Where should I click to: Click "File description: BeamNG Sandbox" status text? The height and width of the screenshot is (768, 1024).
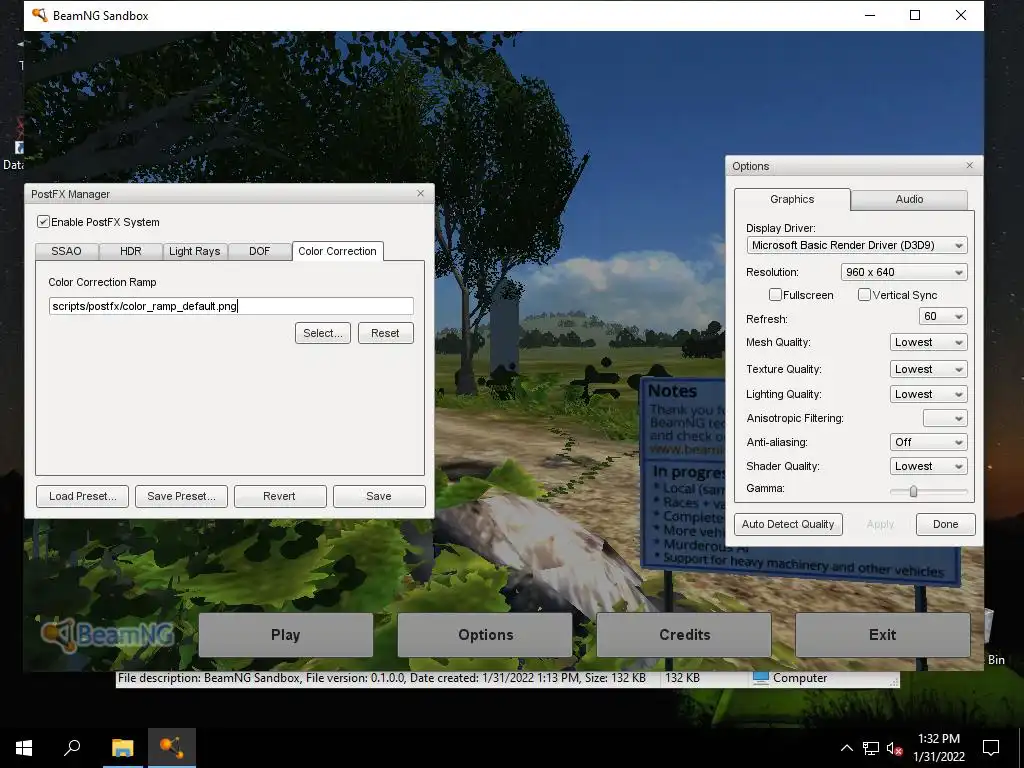[x=210, y=678]
